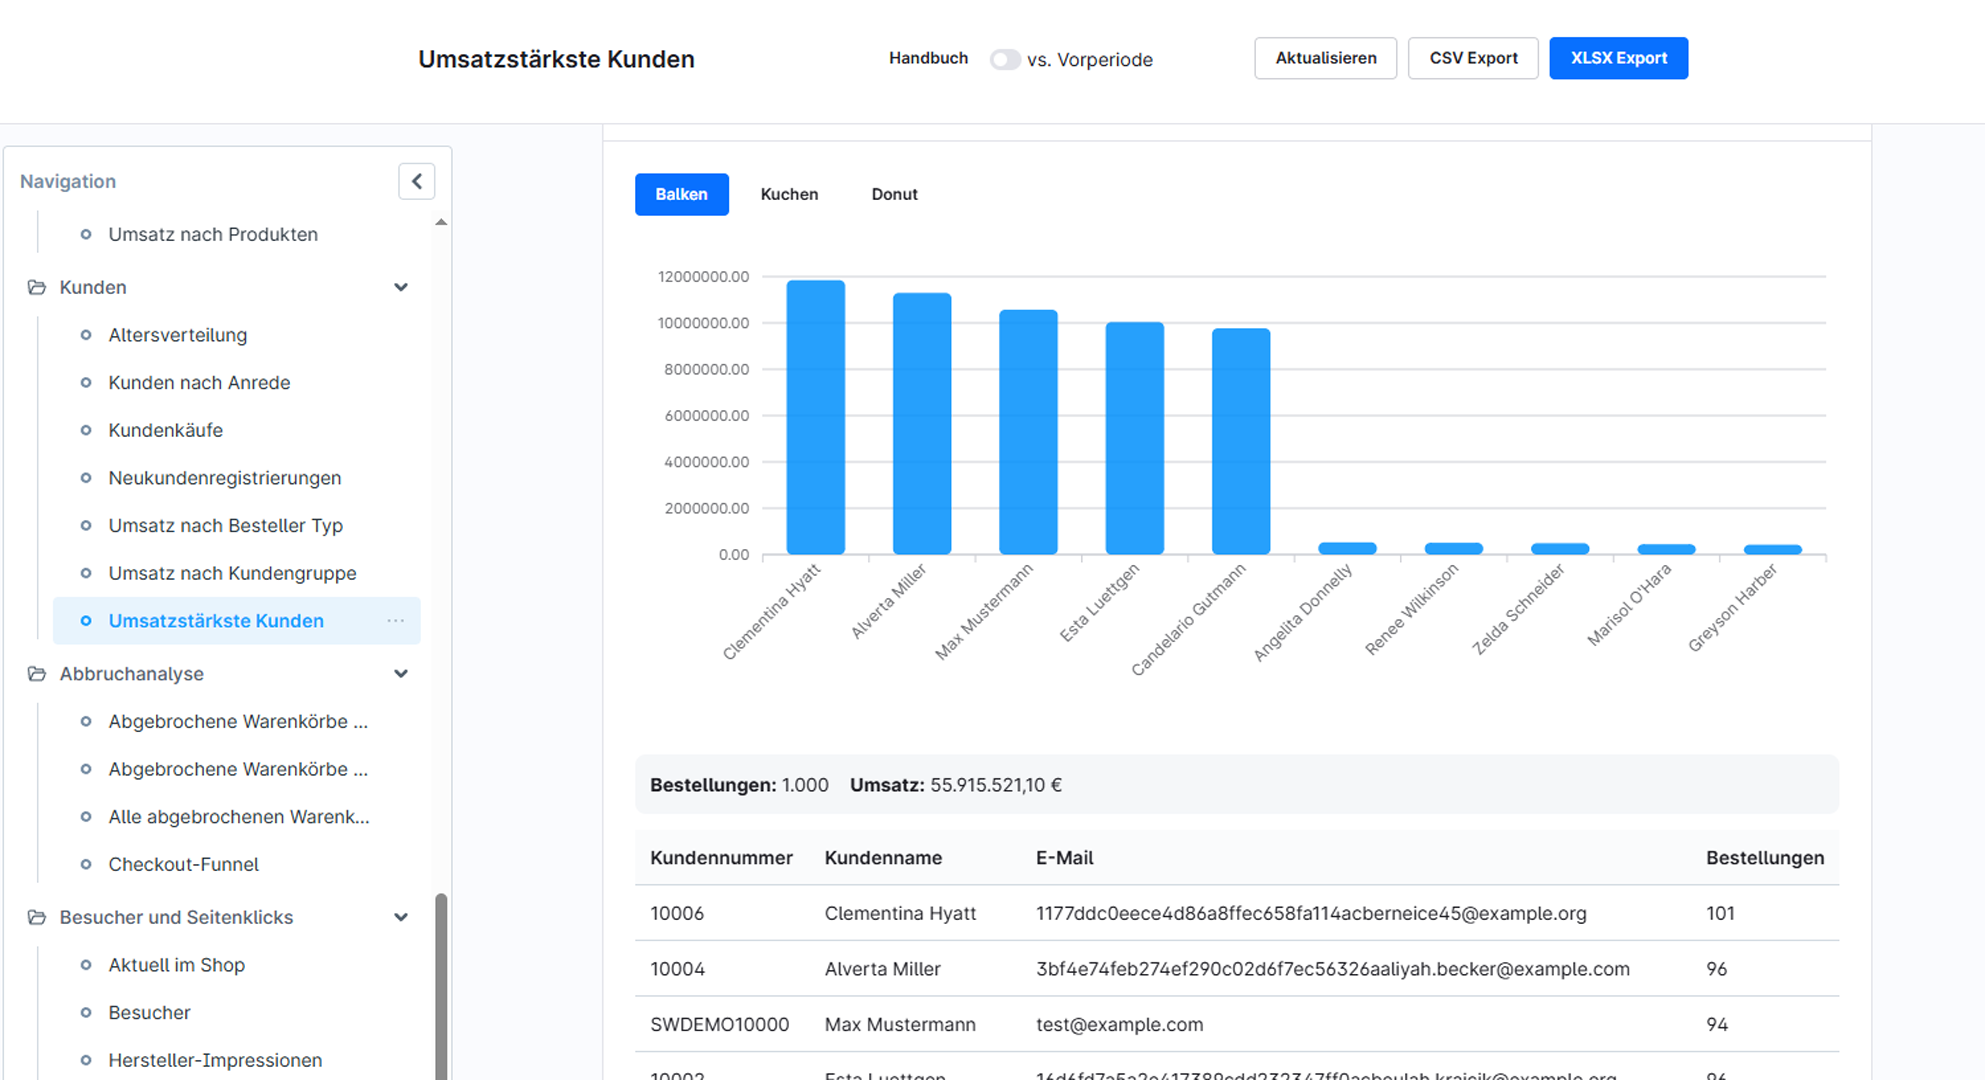The height and width of the screenshot is (1080, 1985).
Task: Click the XLSX Export button
Action: (x=1618, y=58)
